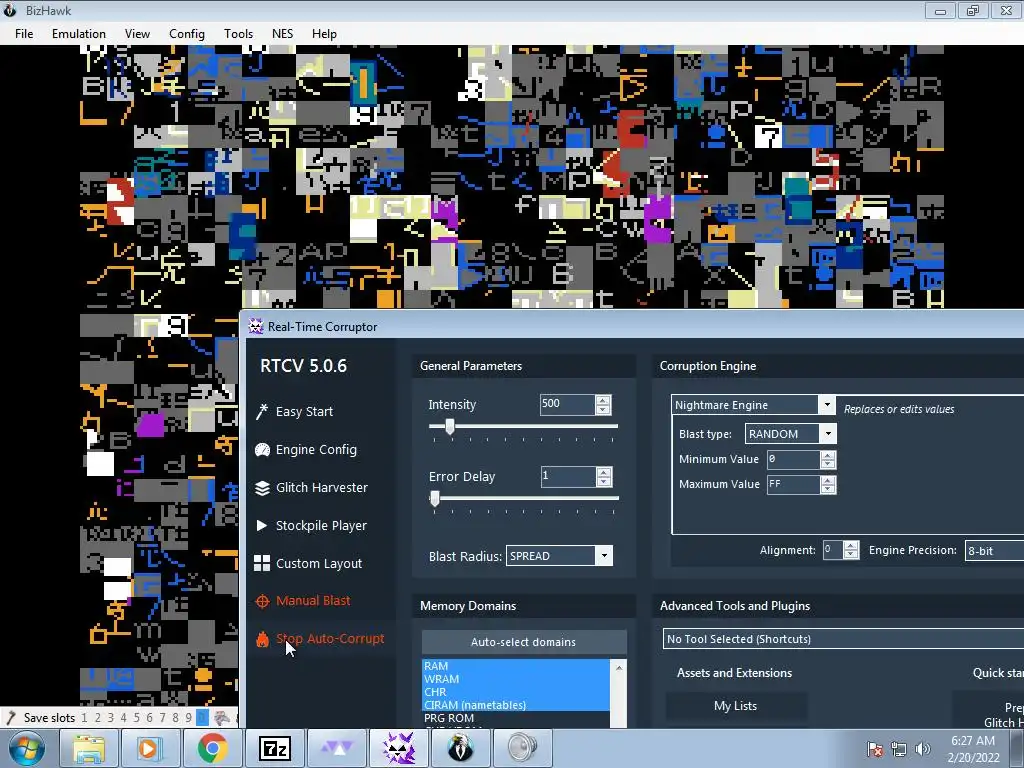
Task: Open Windows Explorer from the taskbar
Action: point(88,748)
